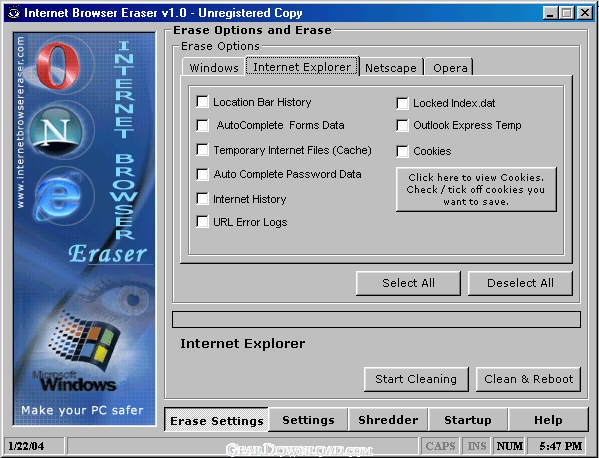Enable Locked Index.dat checkbox

(402, 103)
